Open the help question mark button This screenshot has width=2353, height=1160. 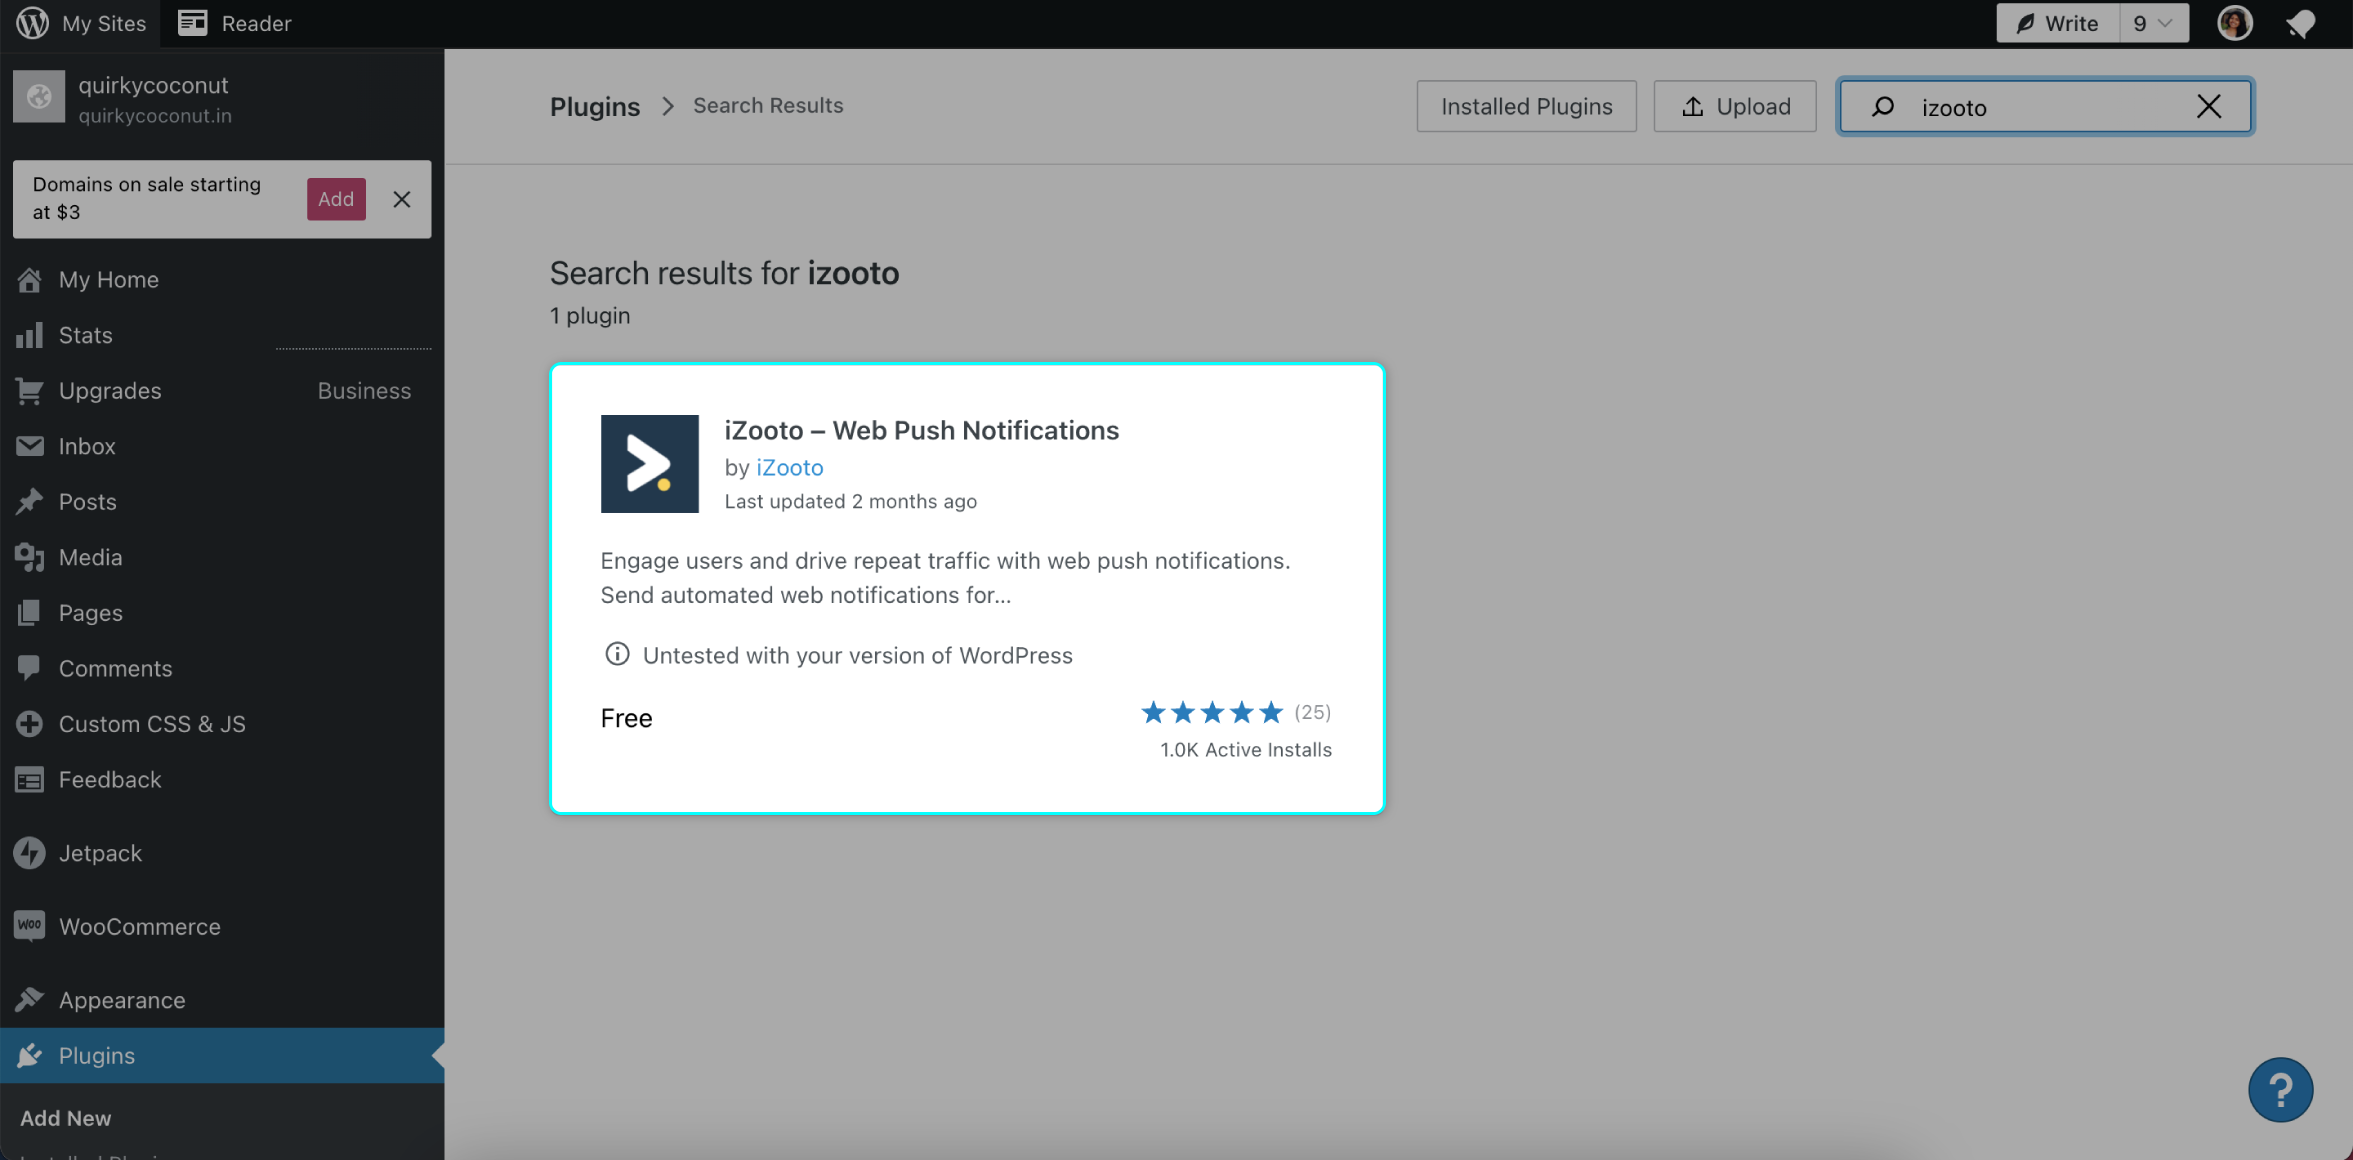[x=2280, y=1090]
